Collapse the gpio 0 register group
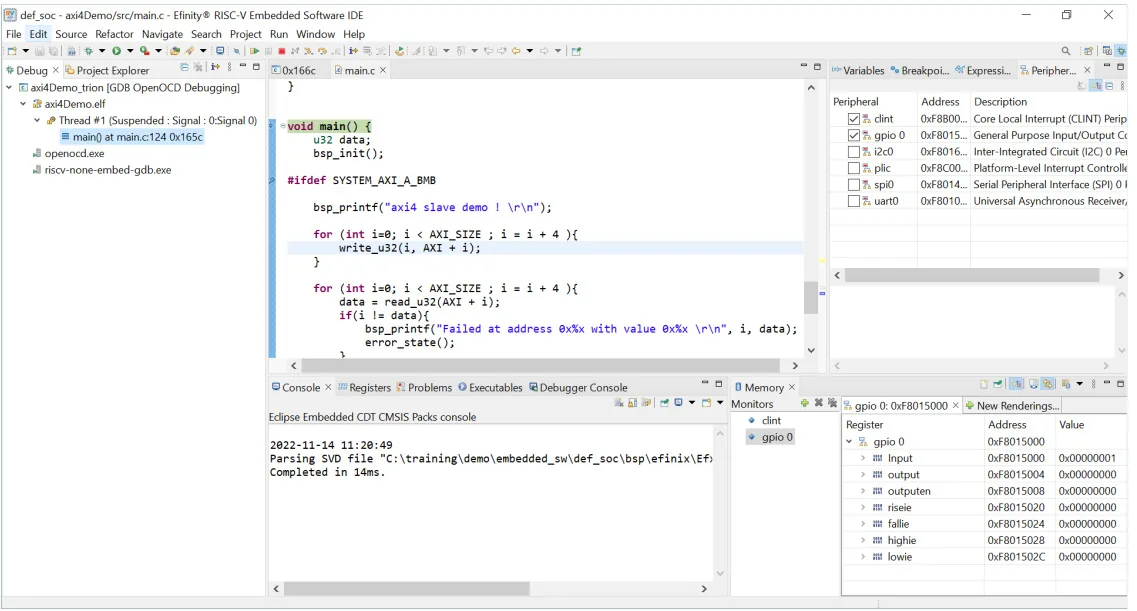Viewport: 1137px width, 611px height. 849,441
